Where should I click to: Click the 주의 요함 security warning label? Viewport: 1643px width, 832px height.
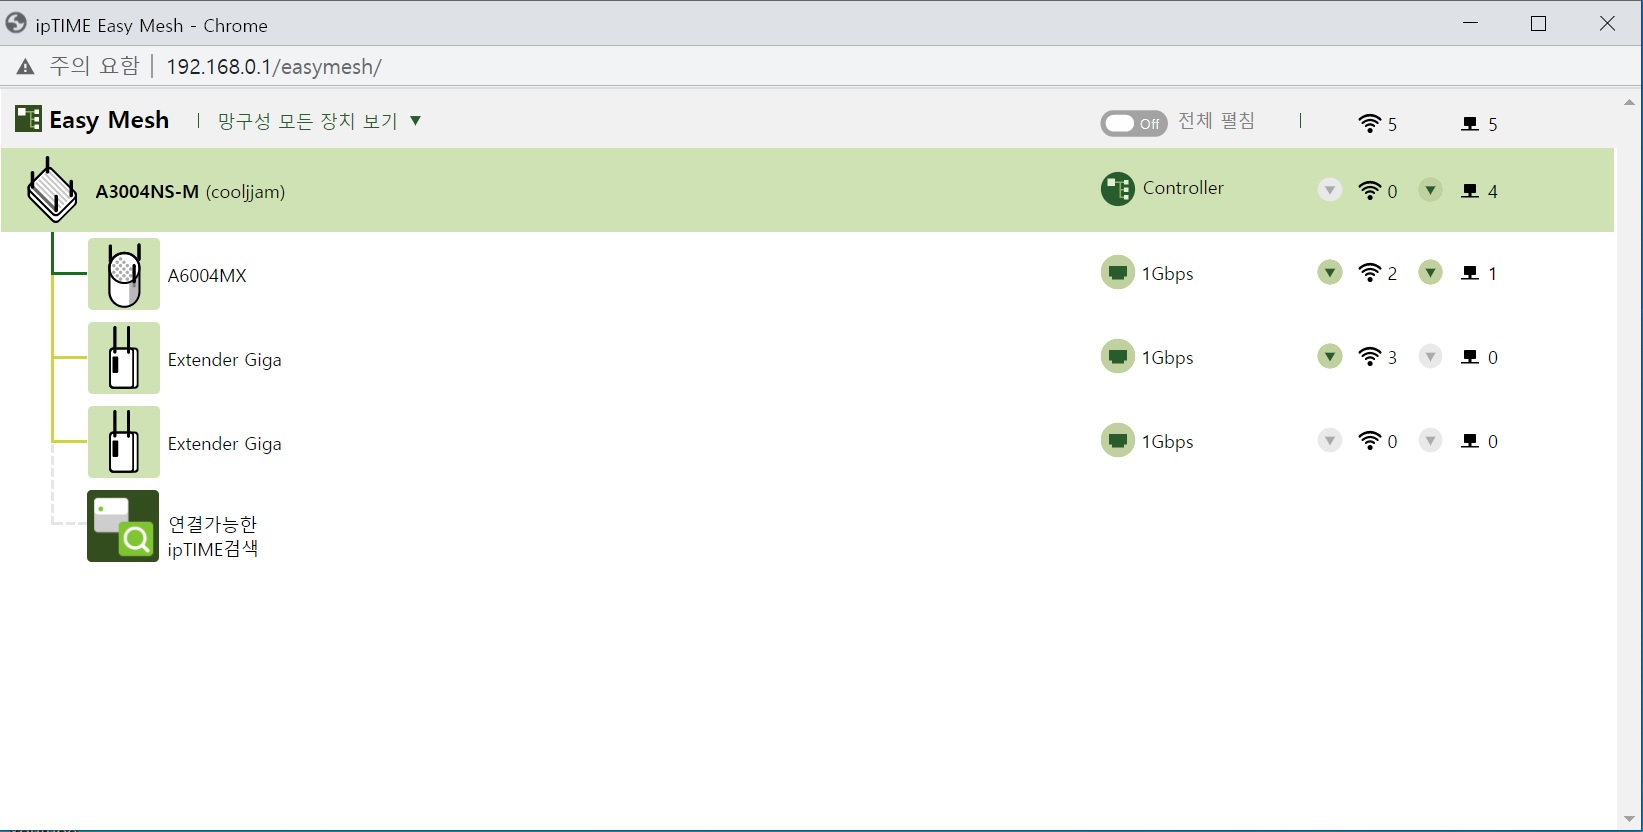95,66
